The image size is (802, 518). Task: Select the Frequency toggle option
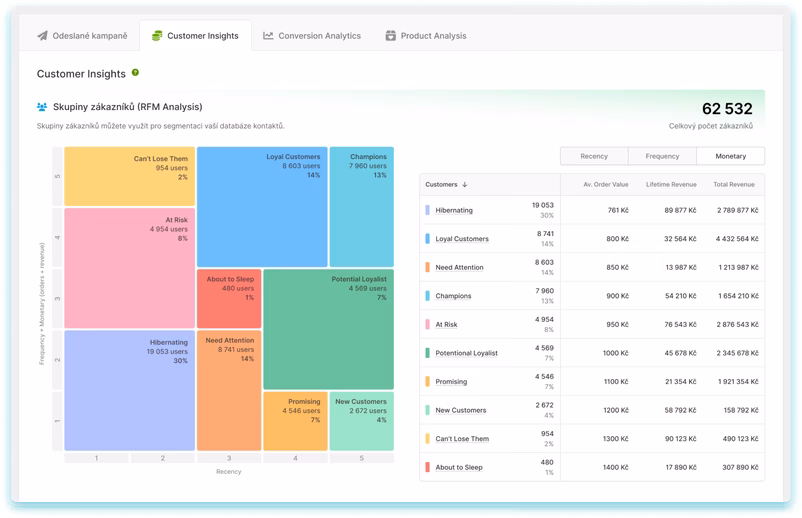(x=662, y=156)
